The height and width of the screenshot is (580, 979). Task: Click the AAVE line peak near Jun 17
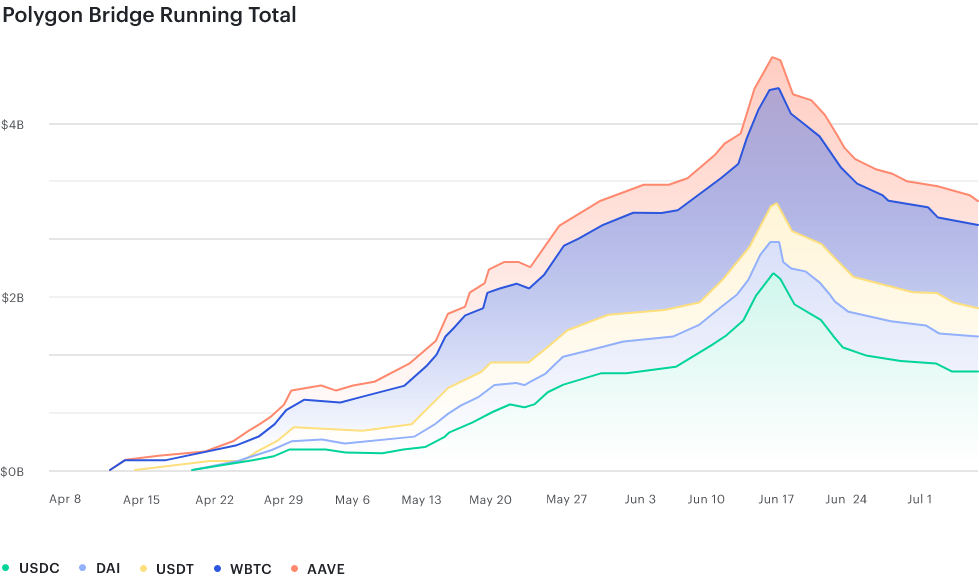773,57
